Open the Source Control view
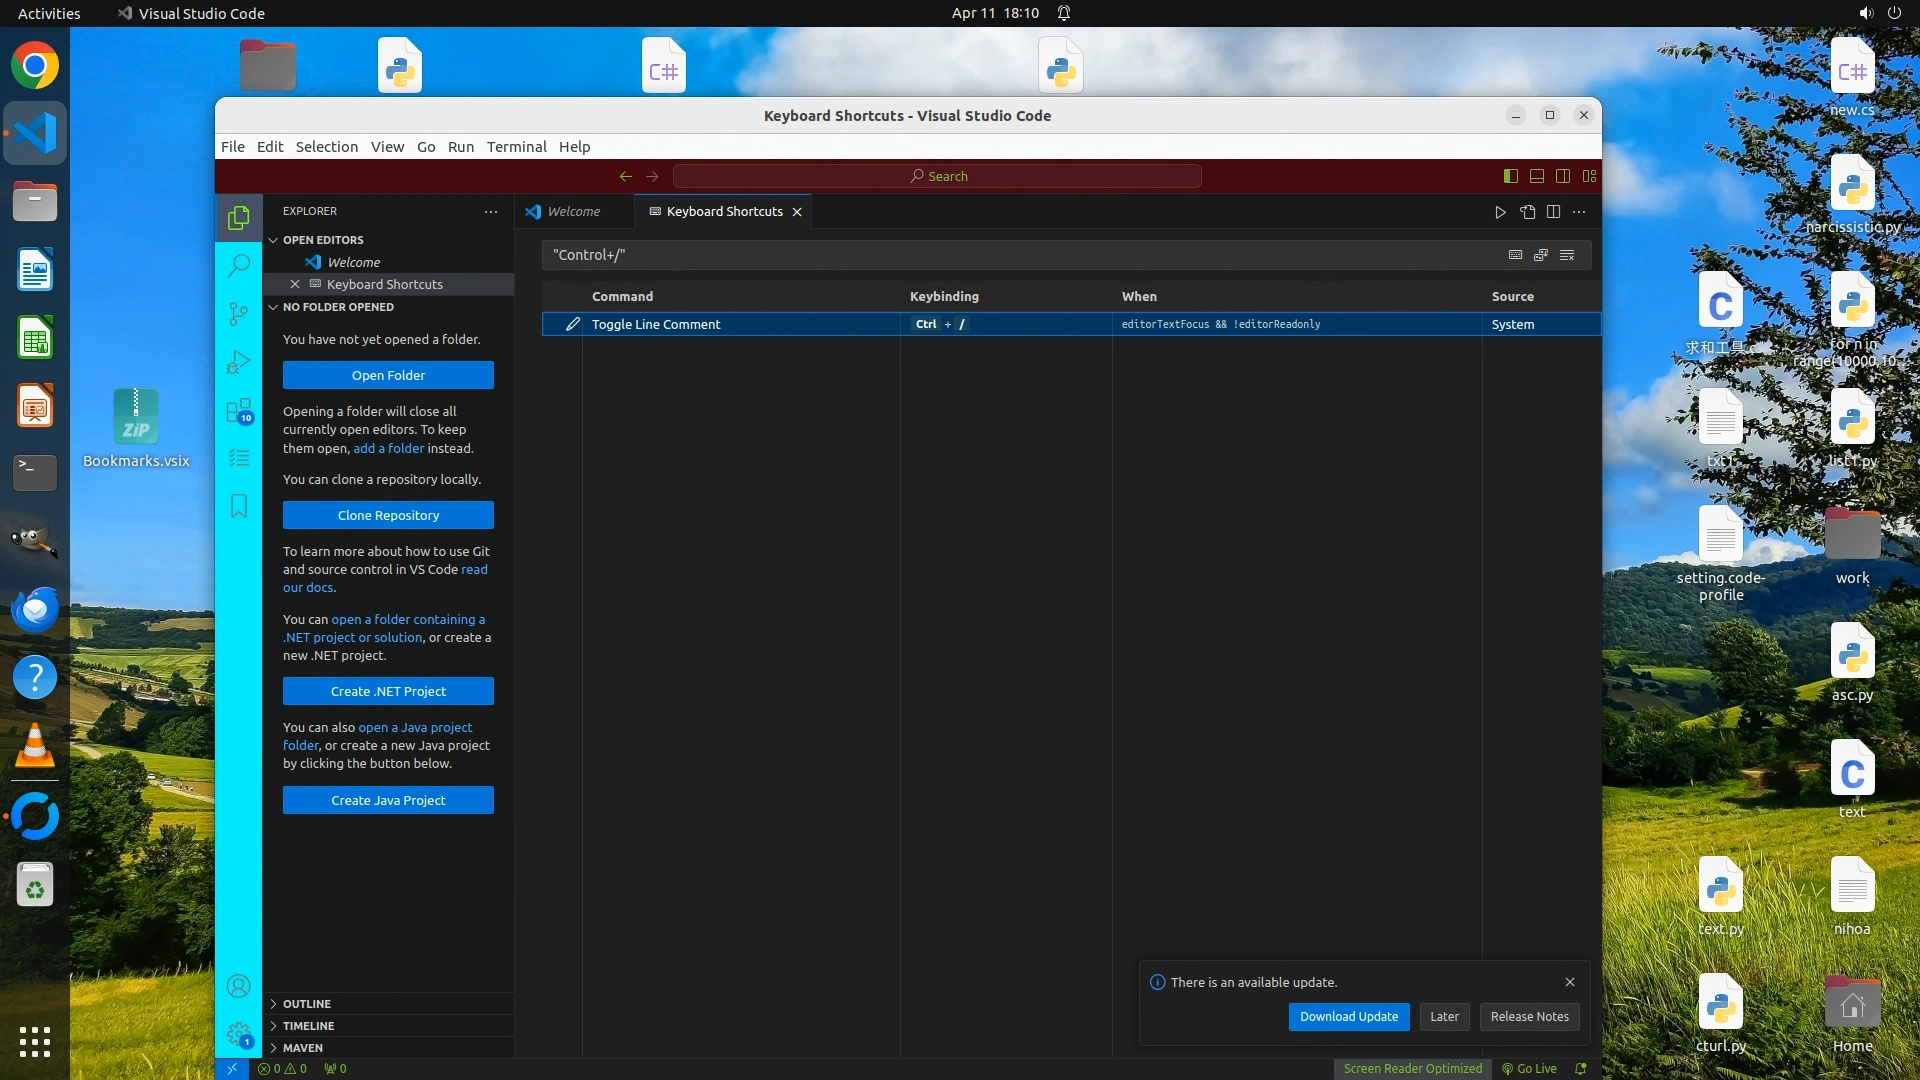The image size is (1920, 1080). tap(238, 314)
